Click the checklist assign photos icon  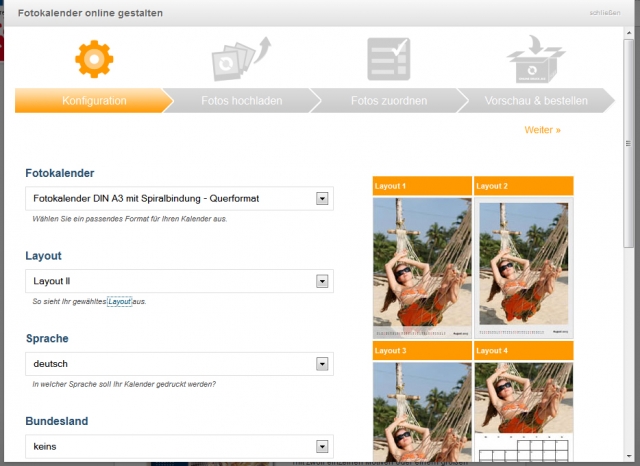point(389,59)
